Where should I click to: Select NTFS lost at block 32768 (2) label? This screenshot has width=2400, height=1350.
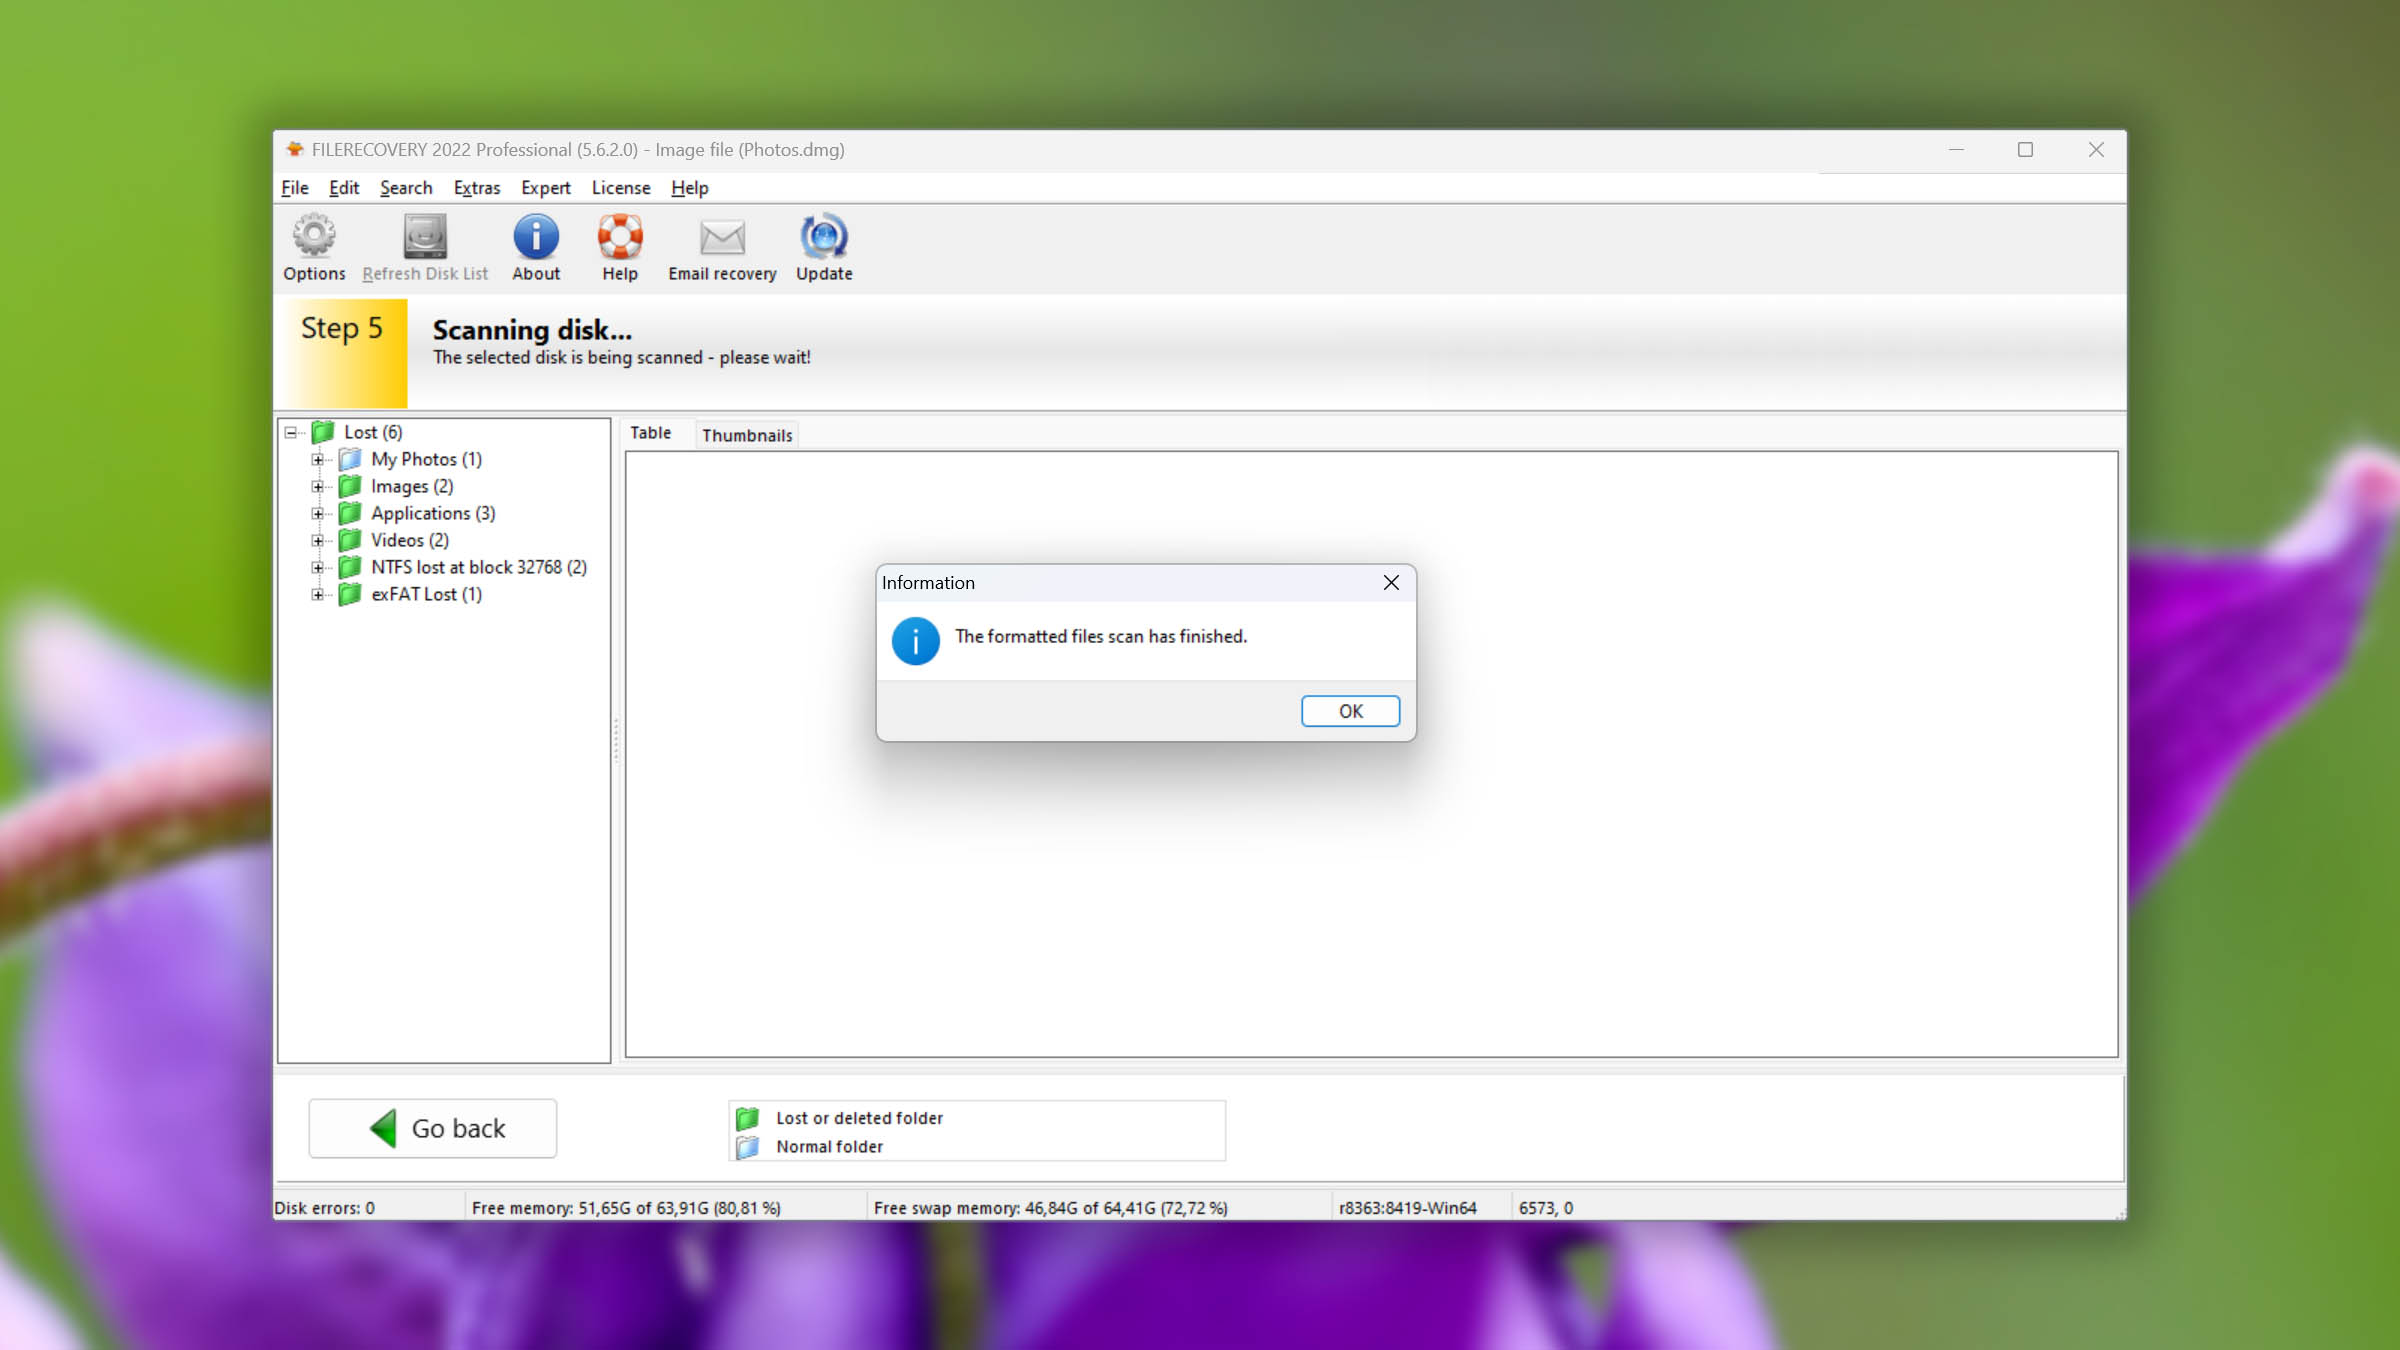(x=479, y=567)
